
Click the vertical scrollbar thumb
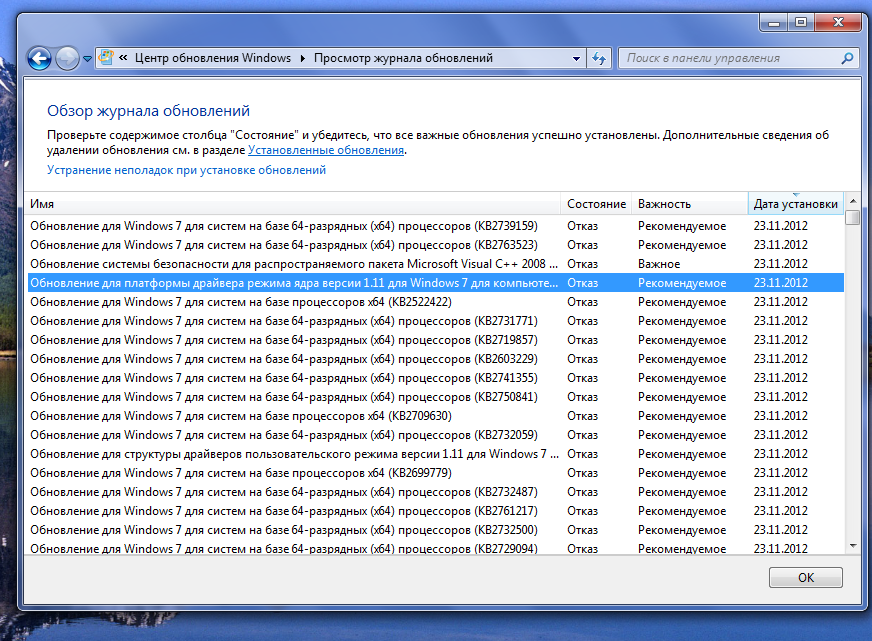853,217
